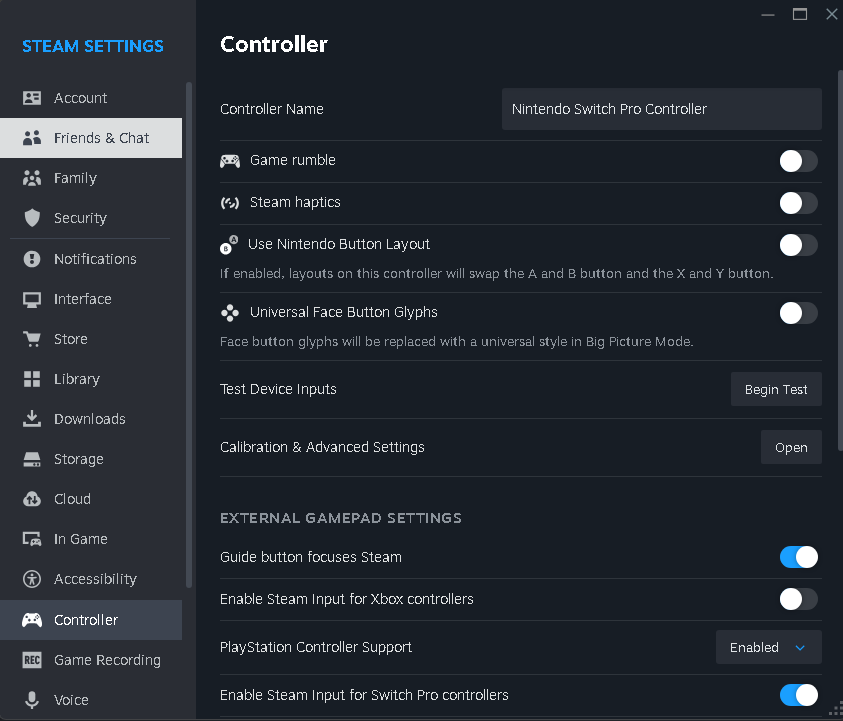
Task: Click the four-dot Universal Face Button Glyphs icon
Action: tap(230, 313)
